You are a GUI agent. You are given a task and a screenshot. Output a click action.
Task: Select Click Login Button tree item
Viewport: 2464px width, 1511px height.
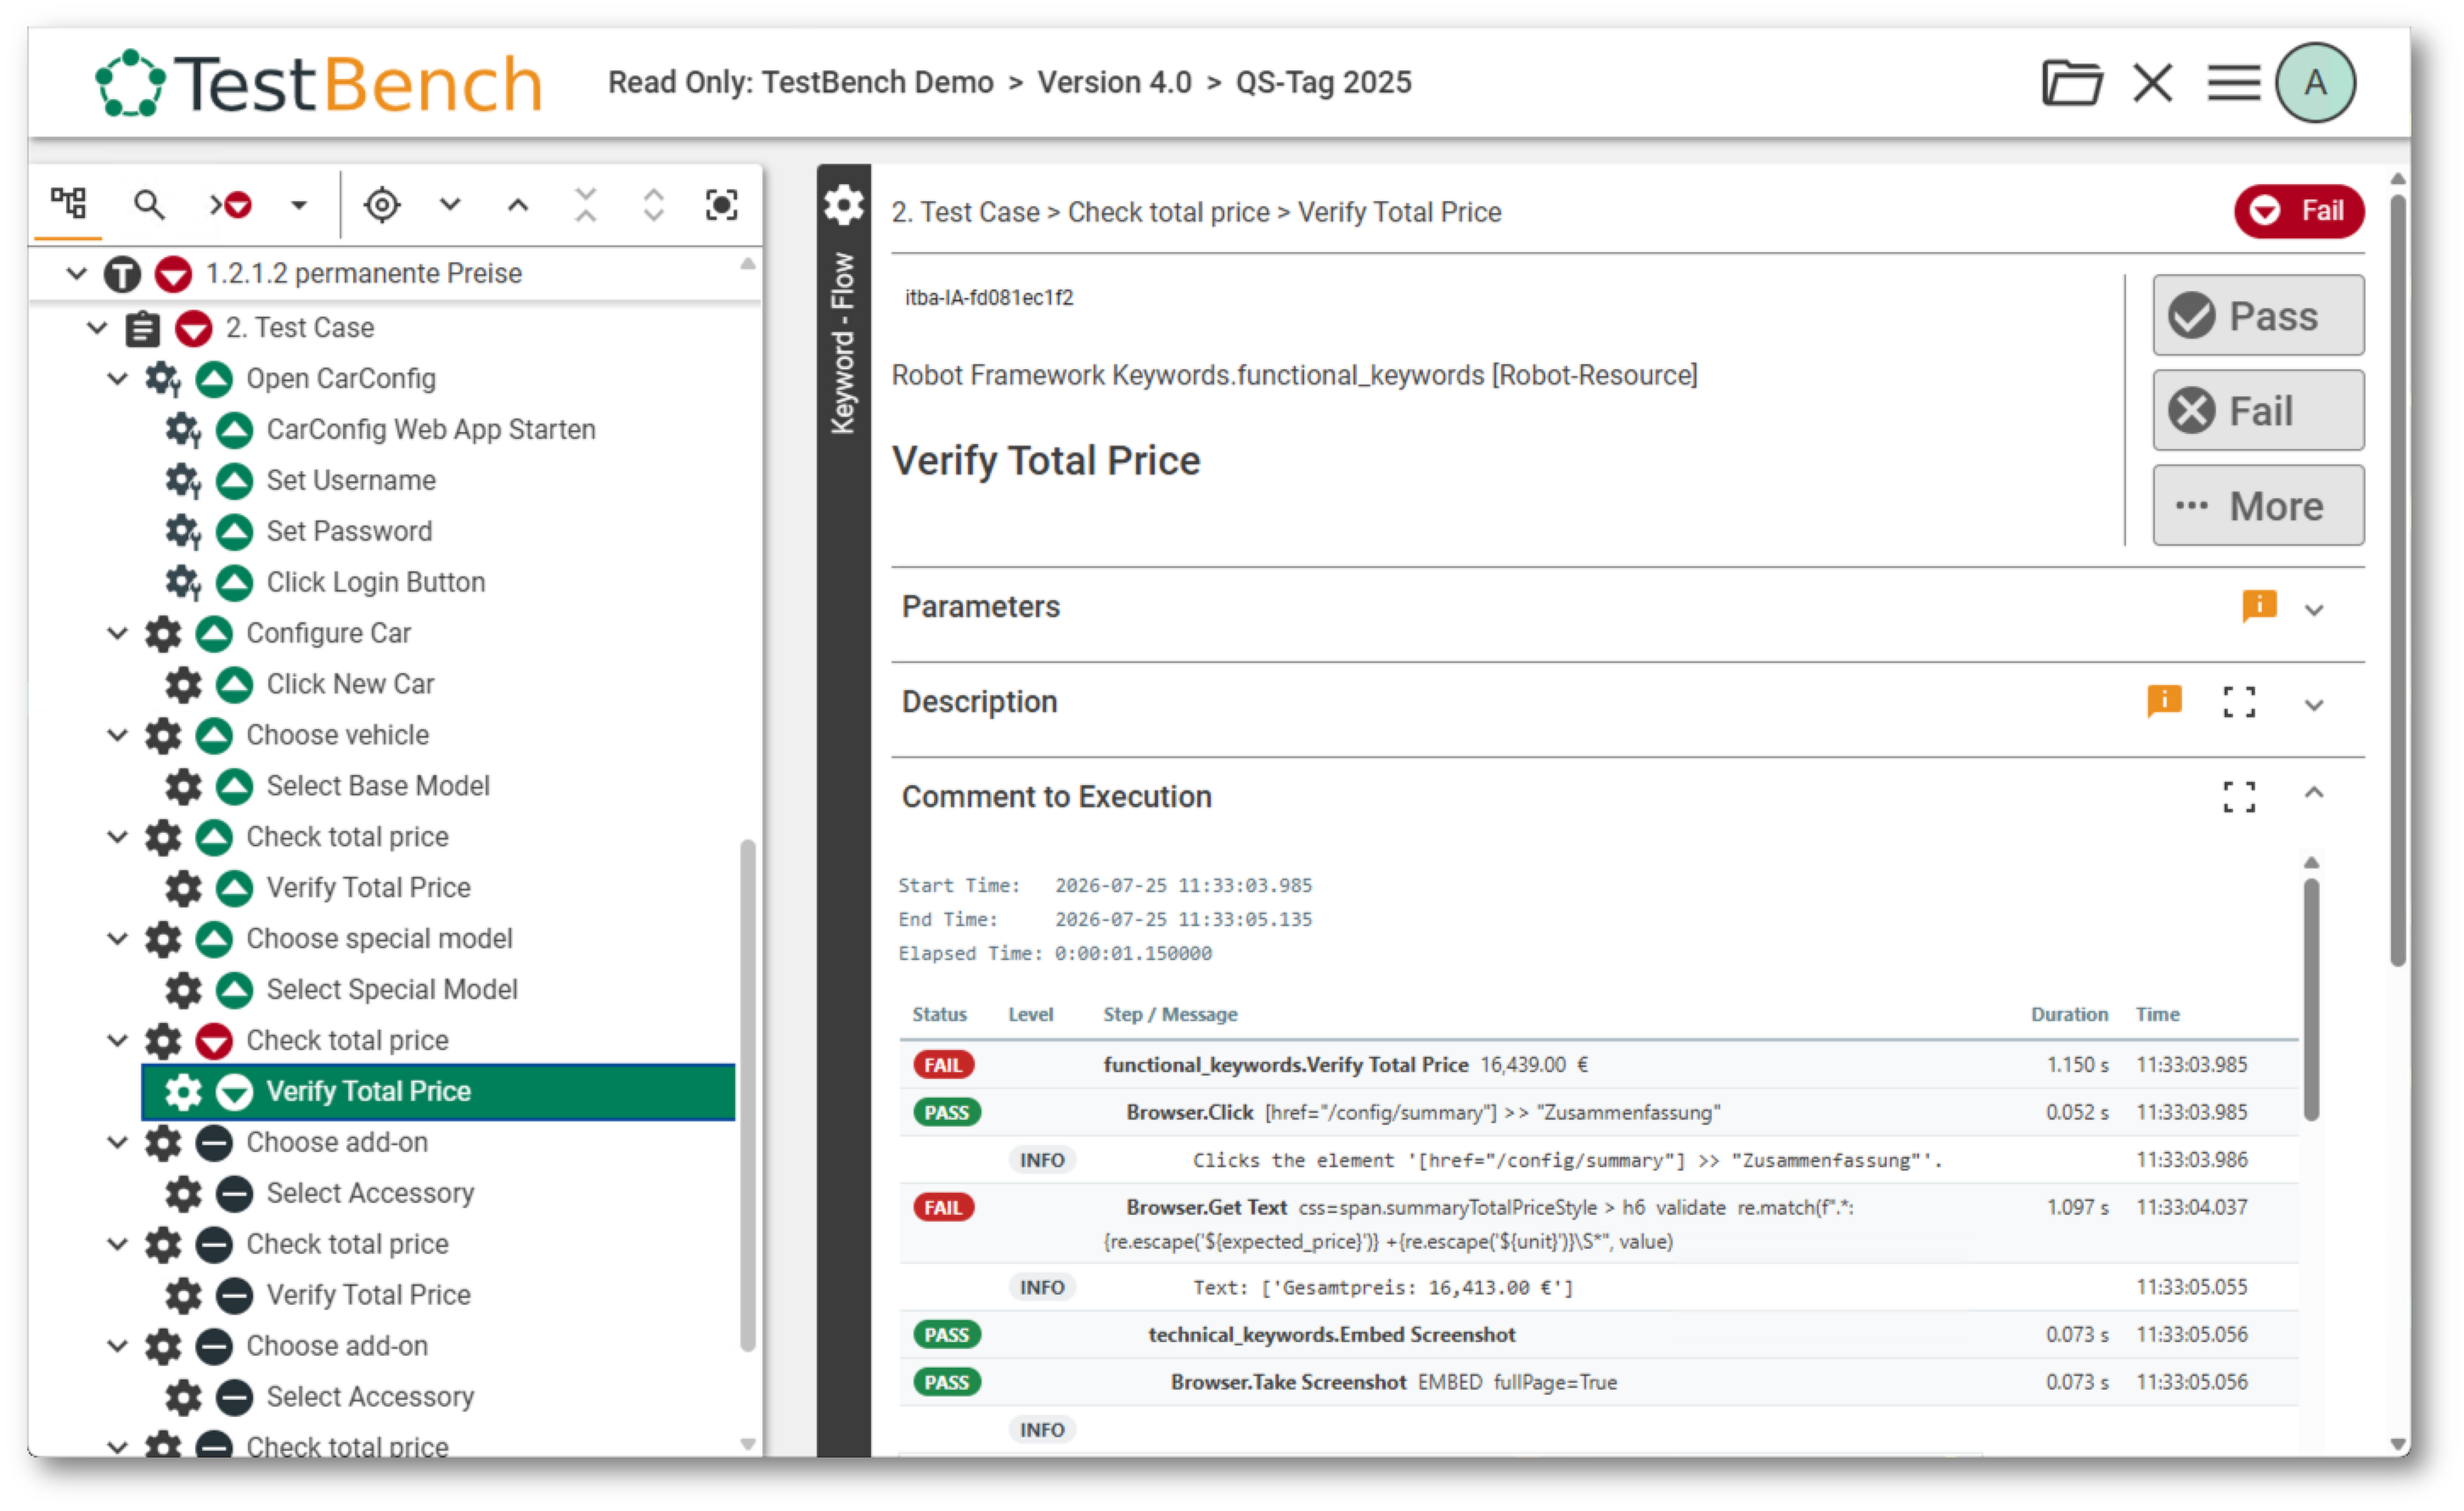[375, 582]
